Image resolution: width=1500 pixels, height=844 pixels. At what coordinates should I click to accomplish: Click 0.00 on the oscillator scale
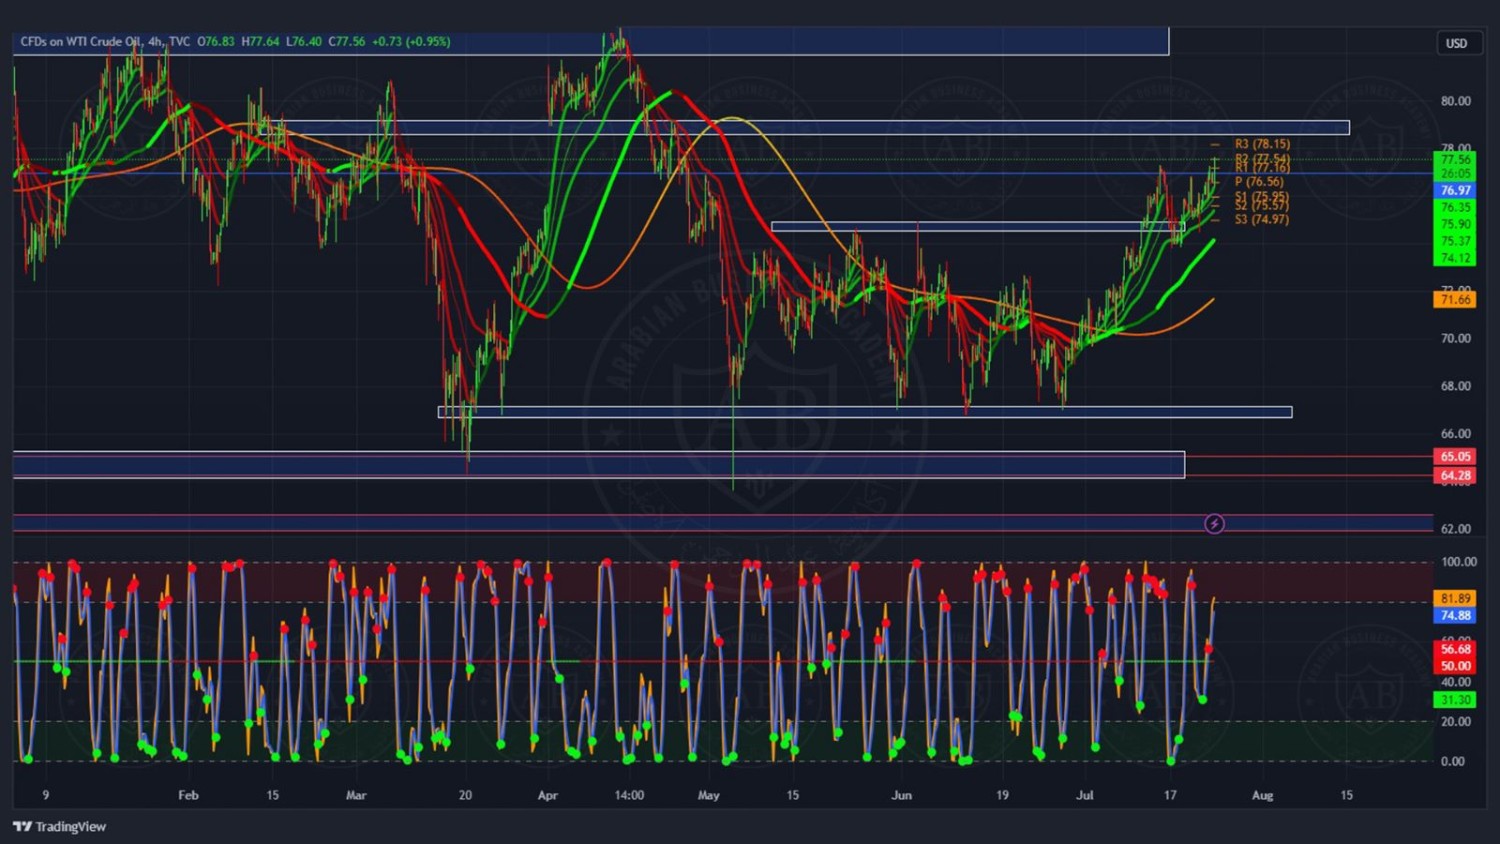(1452, 761)
